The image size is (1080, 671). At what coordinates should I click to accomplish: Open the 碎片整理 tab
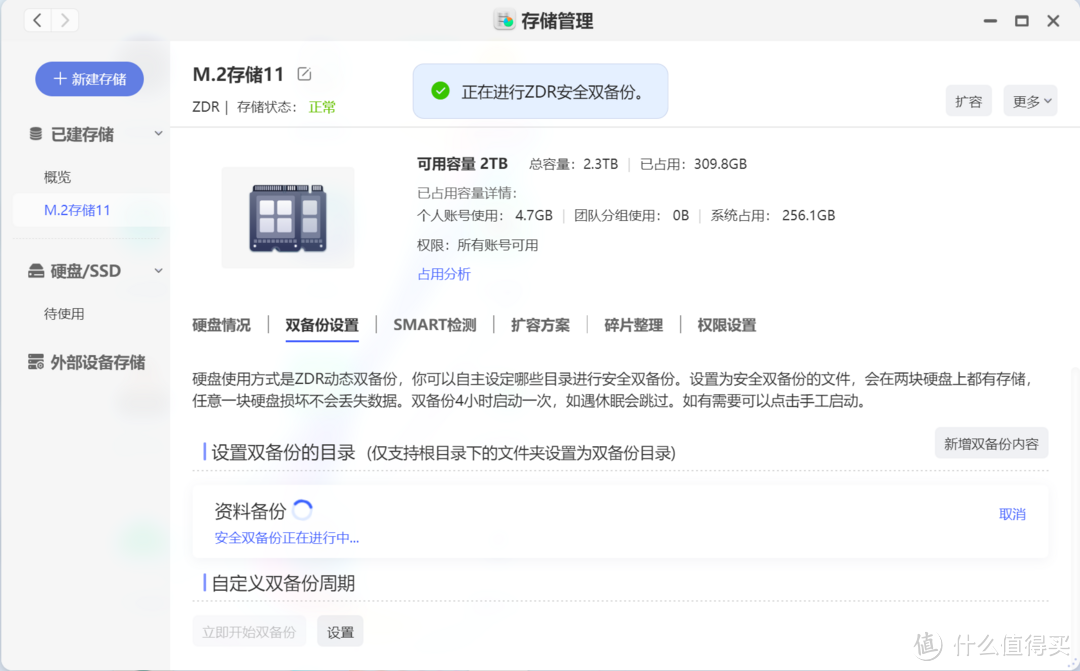(x=633, y=325)
